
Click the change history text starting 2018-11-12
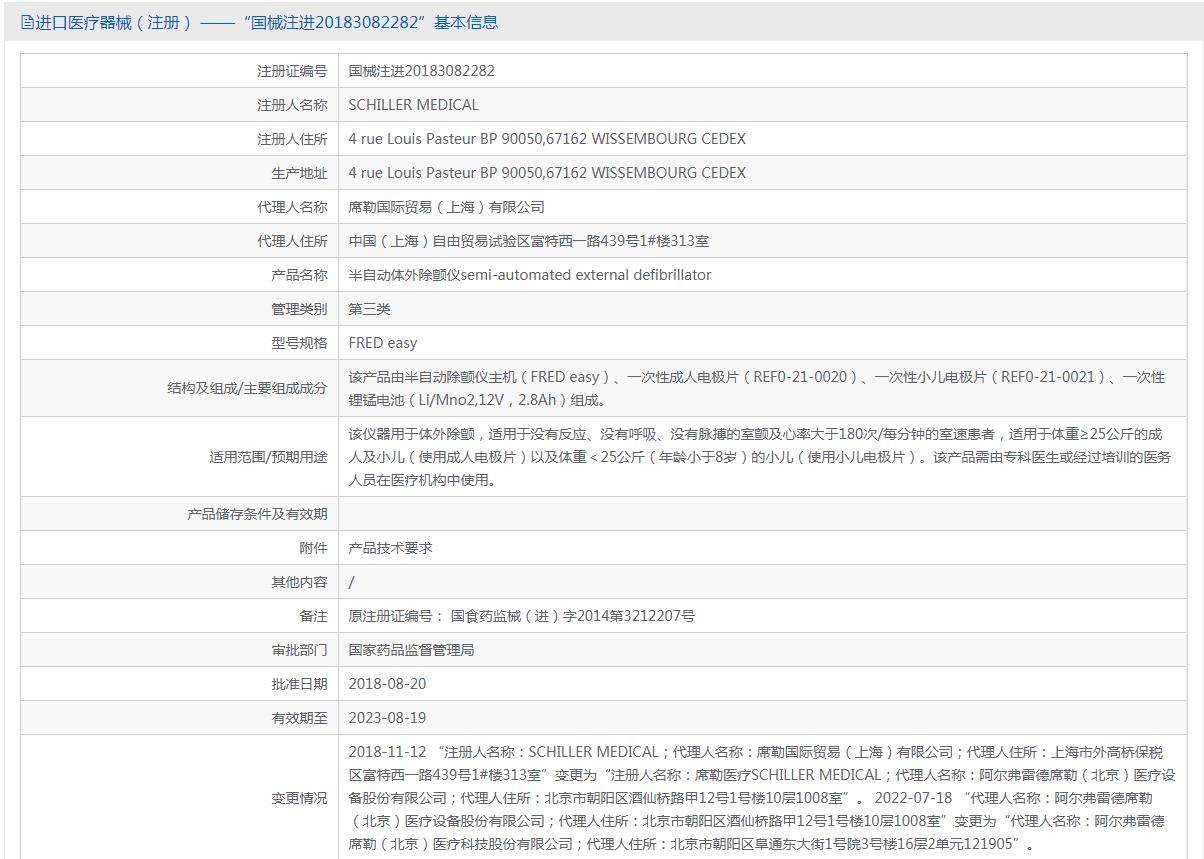pos(762,798)
